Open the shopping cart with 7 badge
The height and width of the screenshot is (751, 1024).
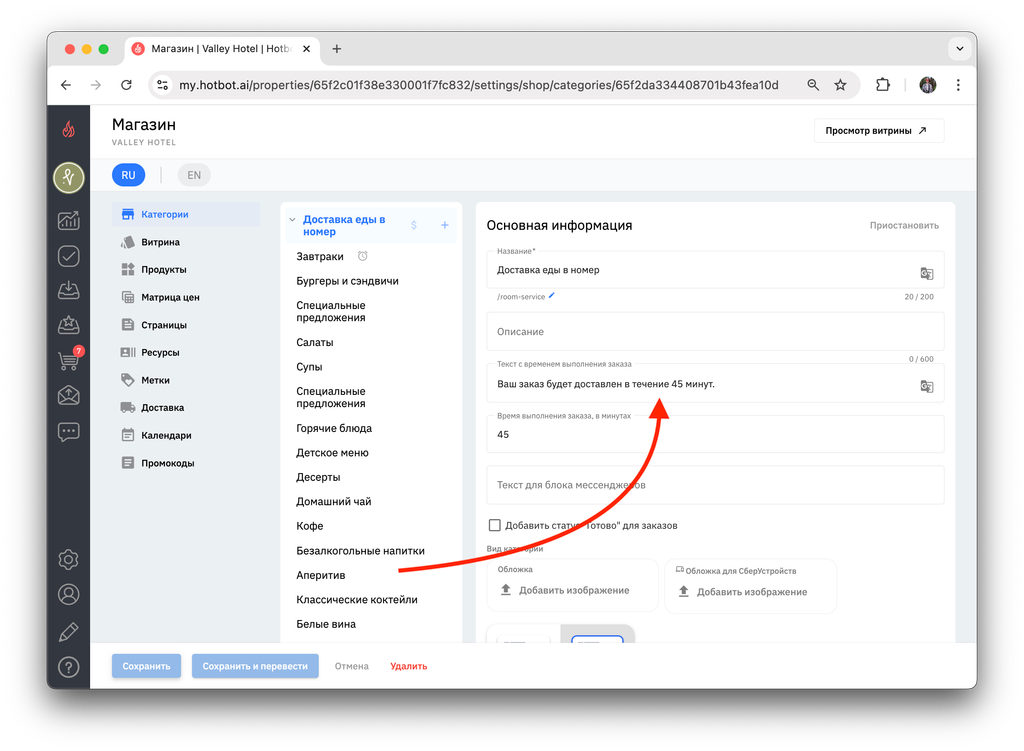coord(70,359)
